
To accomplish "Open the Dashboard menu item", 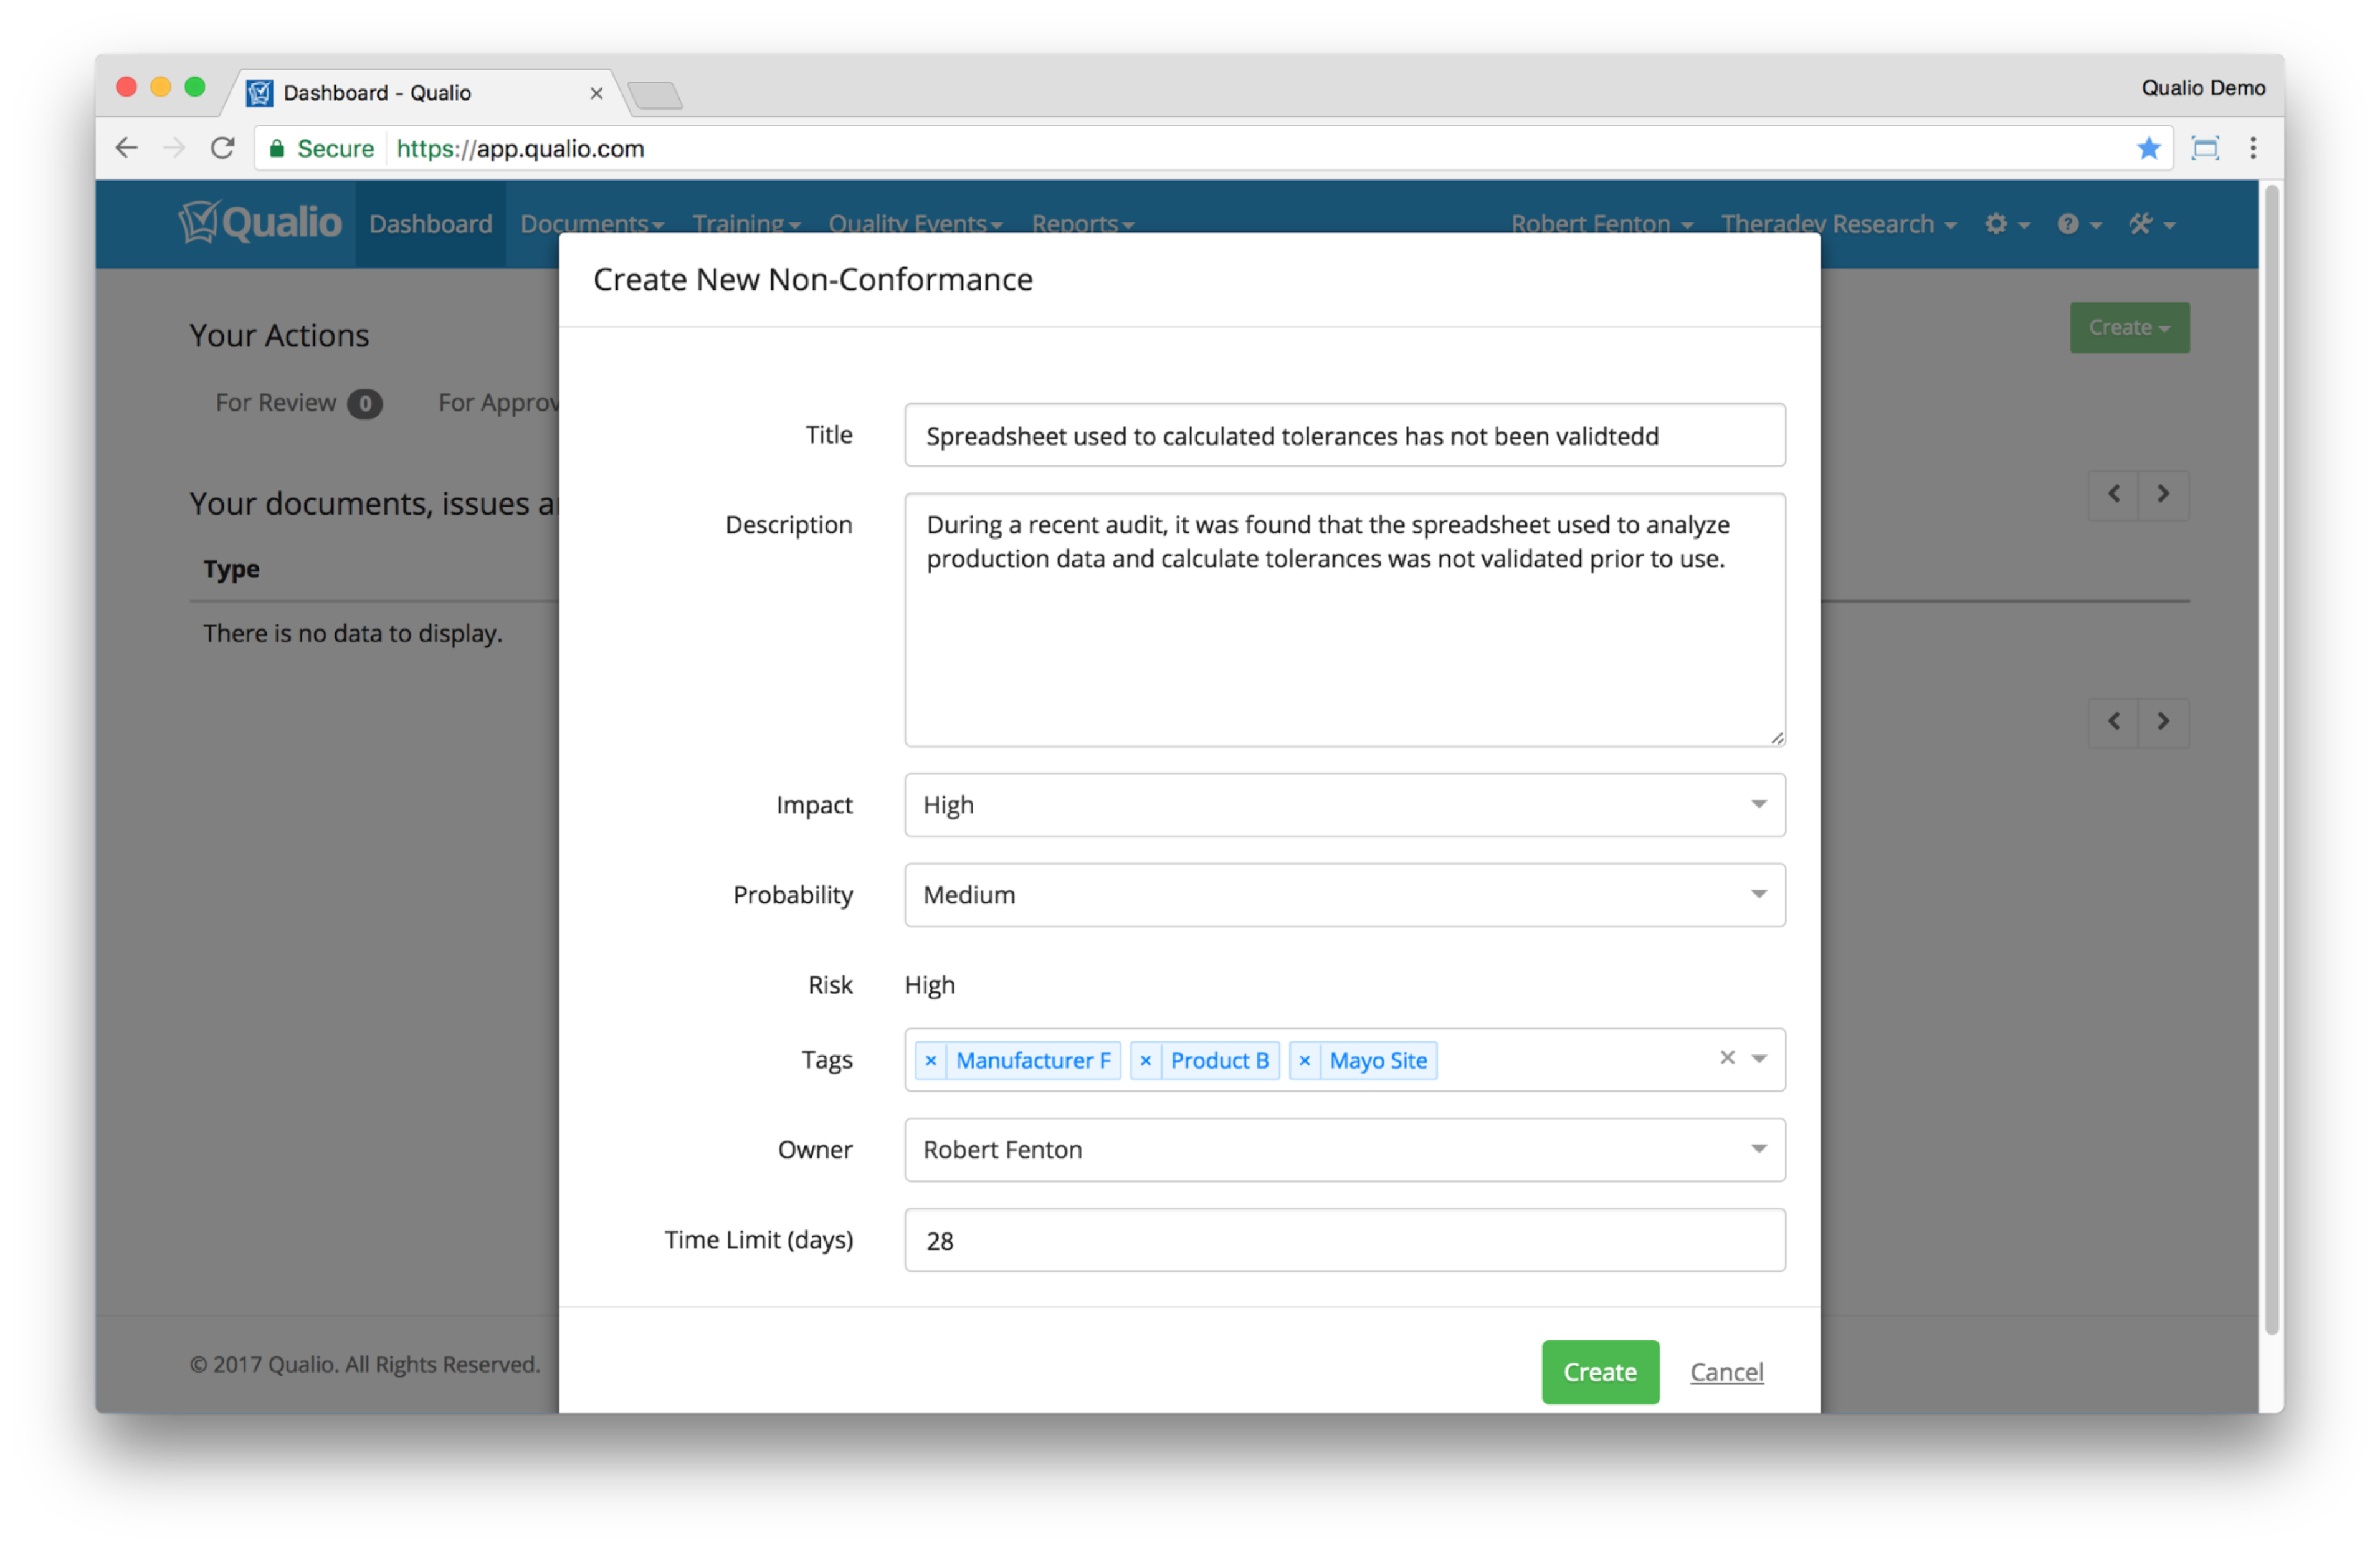I will [x=430, y=224].
